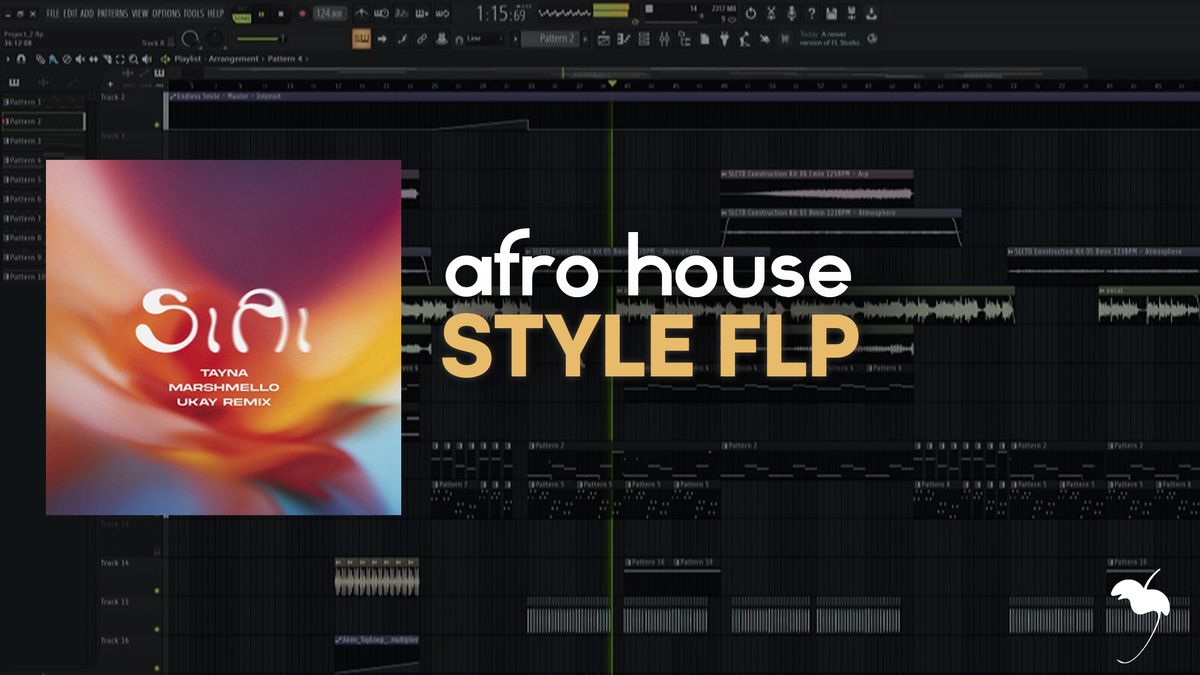Click the main pitch knob
This screenshot has height=675, width=1200.
[215, 39]
